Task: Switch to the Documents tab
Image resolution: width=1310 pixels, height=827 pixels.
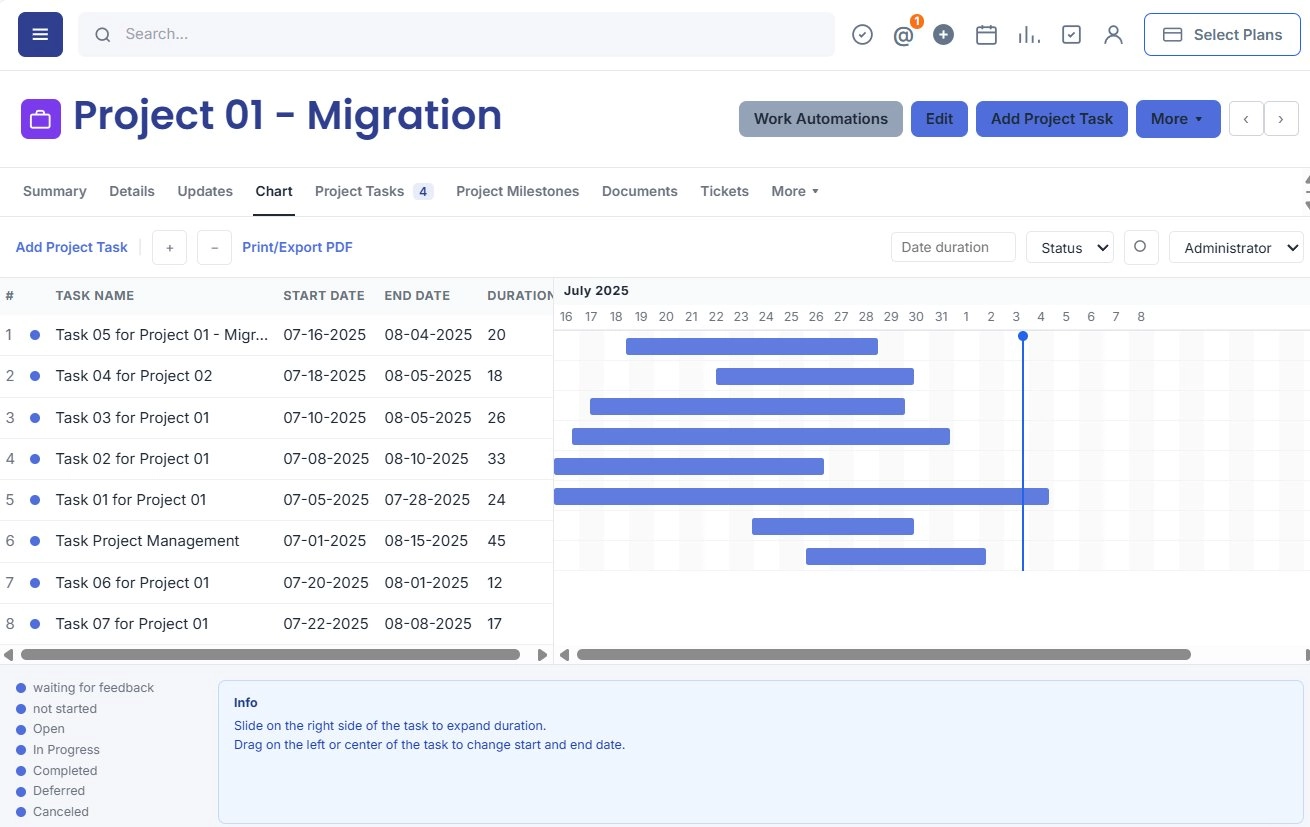Action: coord(640,191)
